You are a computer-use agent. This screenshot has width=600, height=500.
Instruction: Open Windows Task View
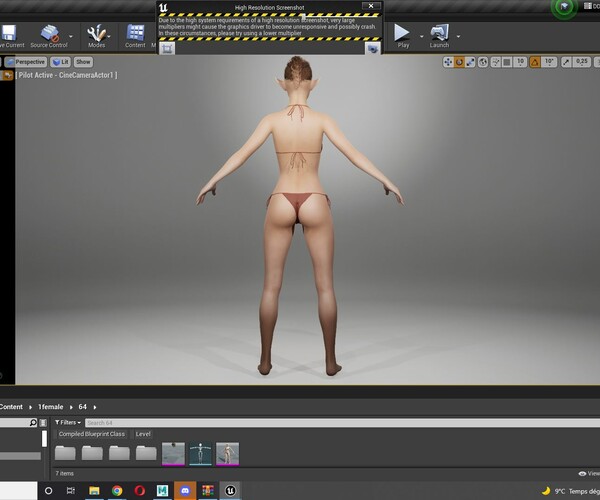pos(71,490)
